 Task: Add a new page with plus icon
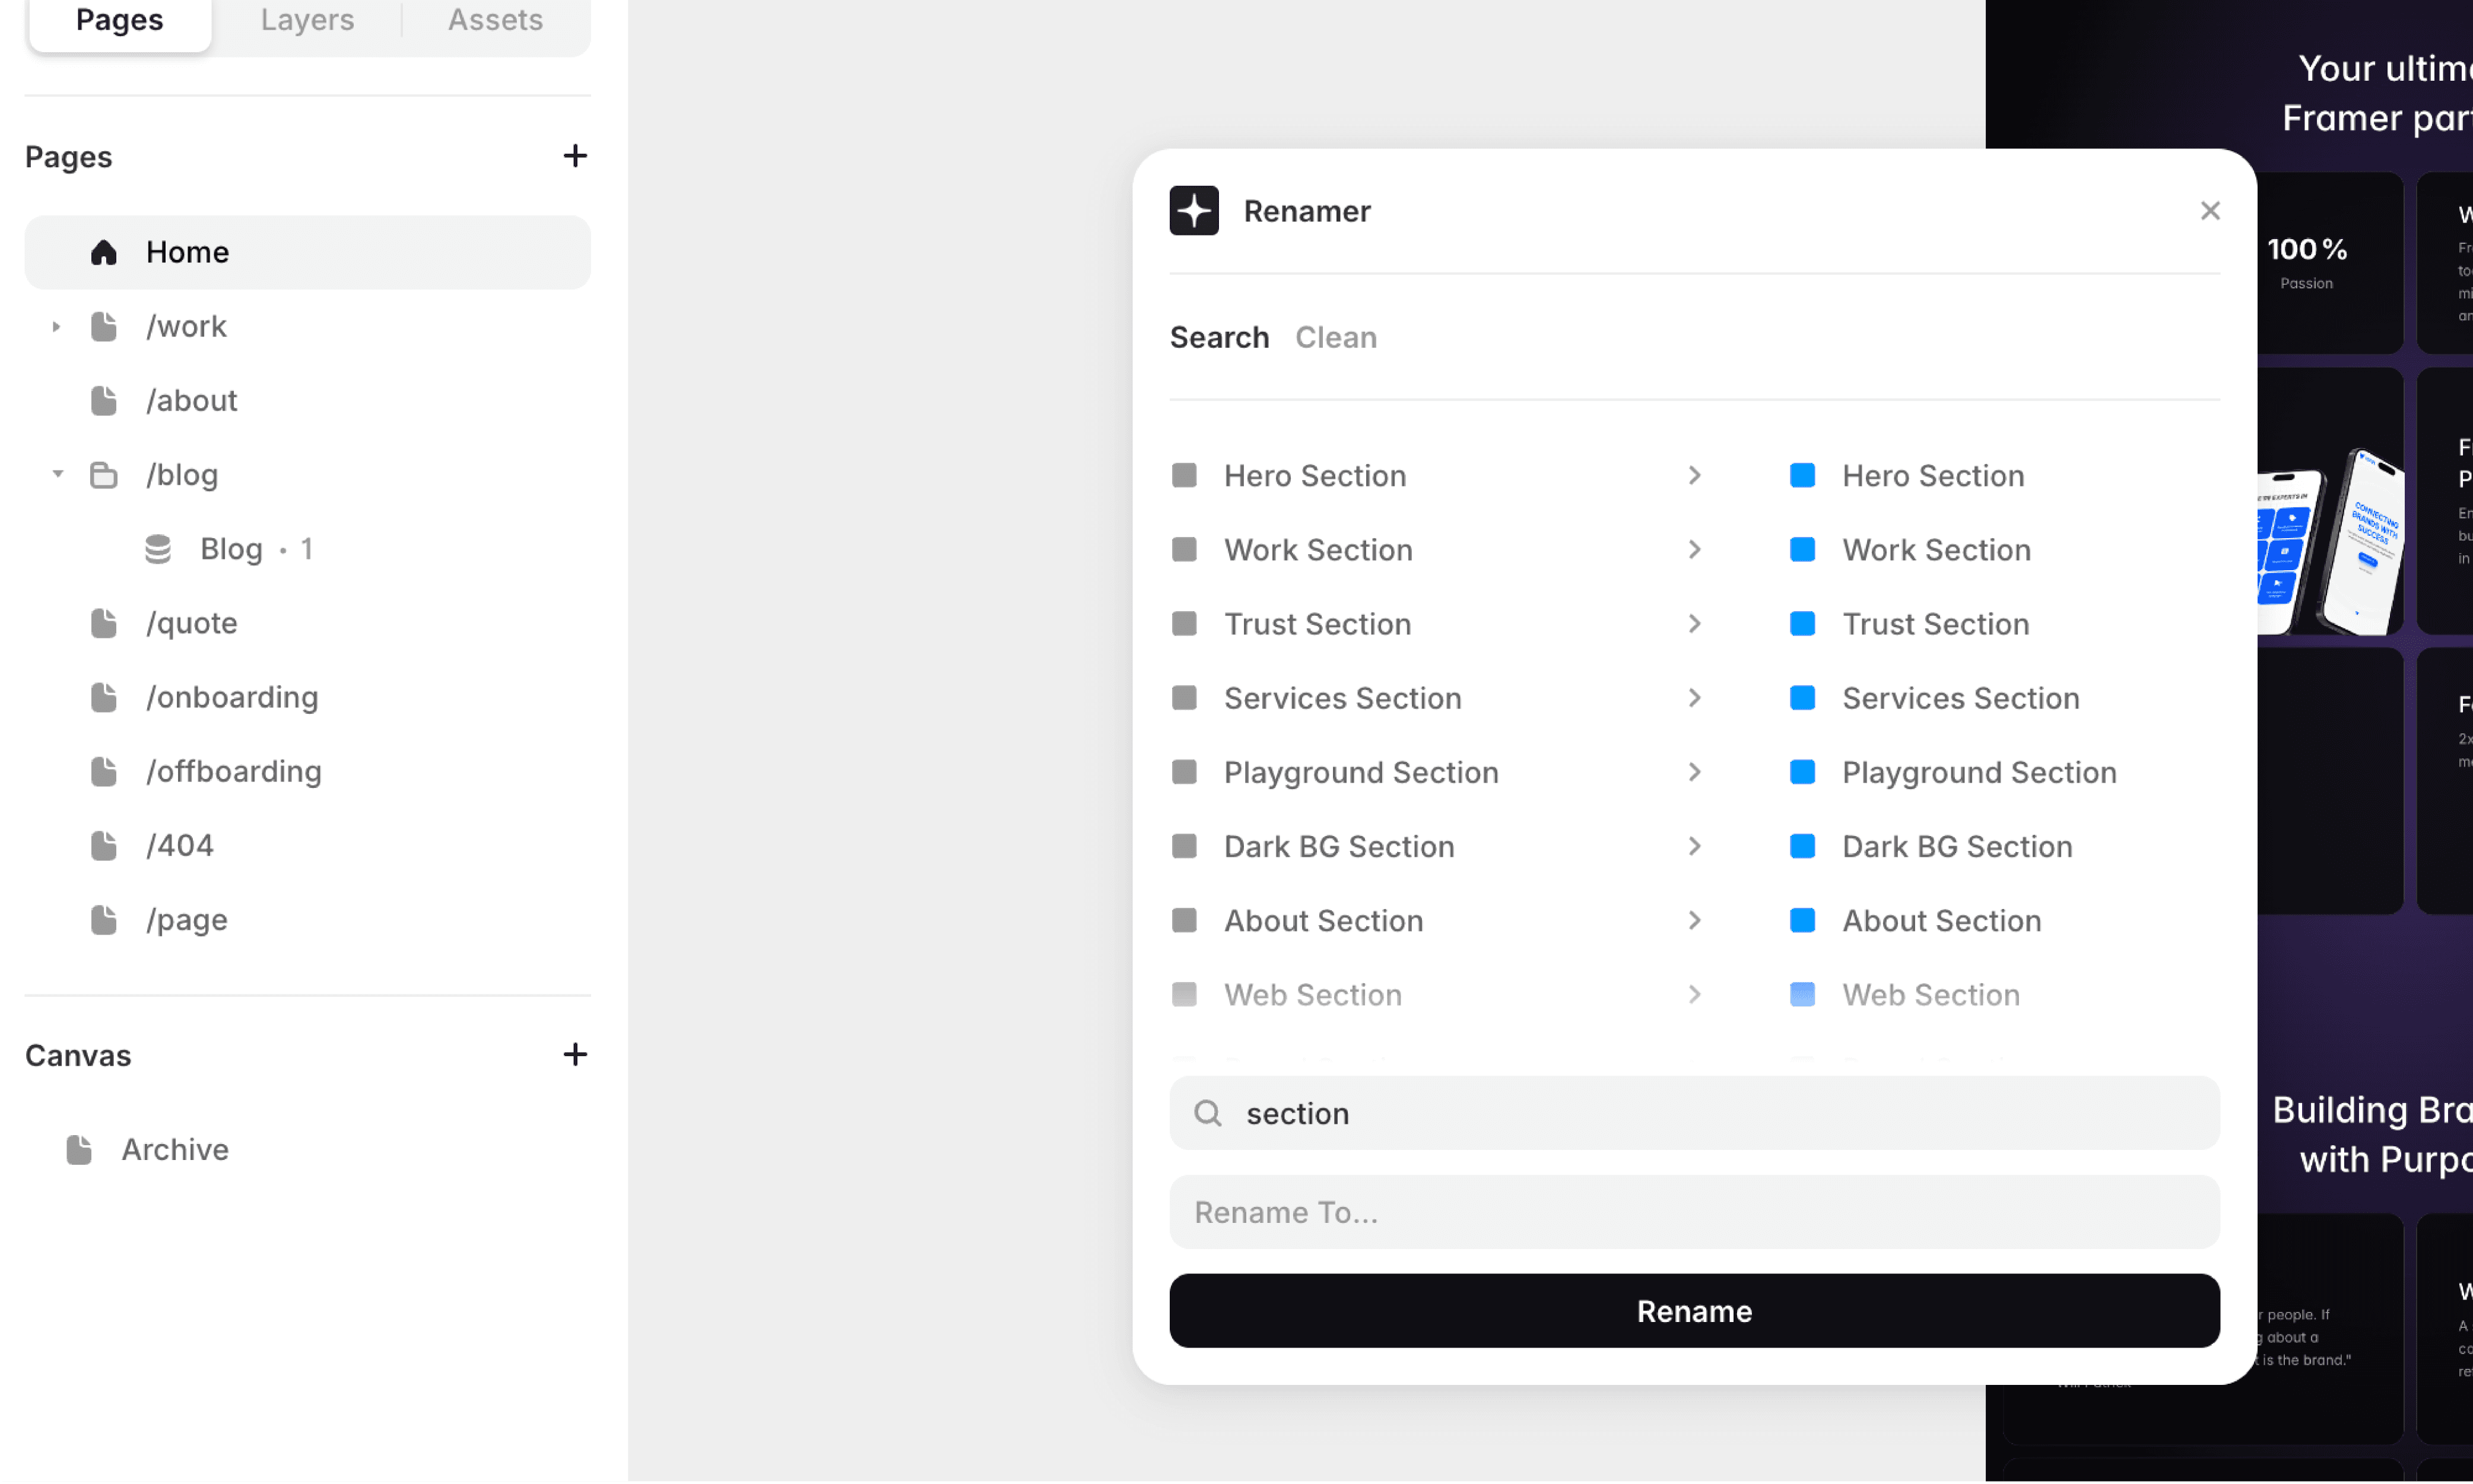[x=575, y=156]
